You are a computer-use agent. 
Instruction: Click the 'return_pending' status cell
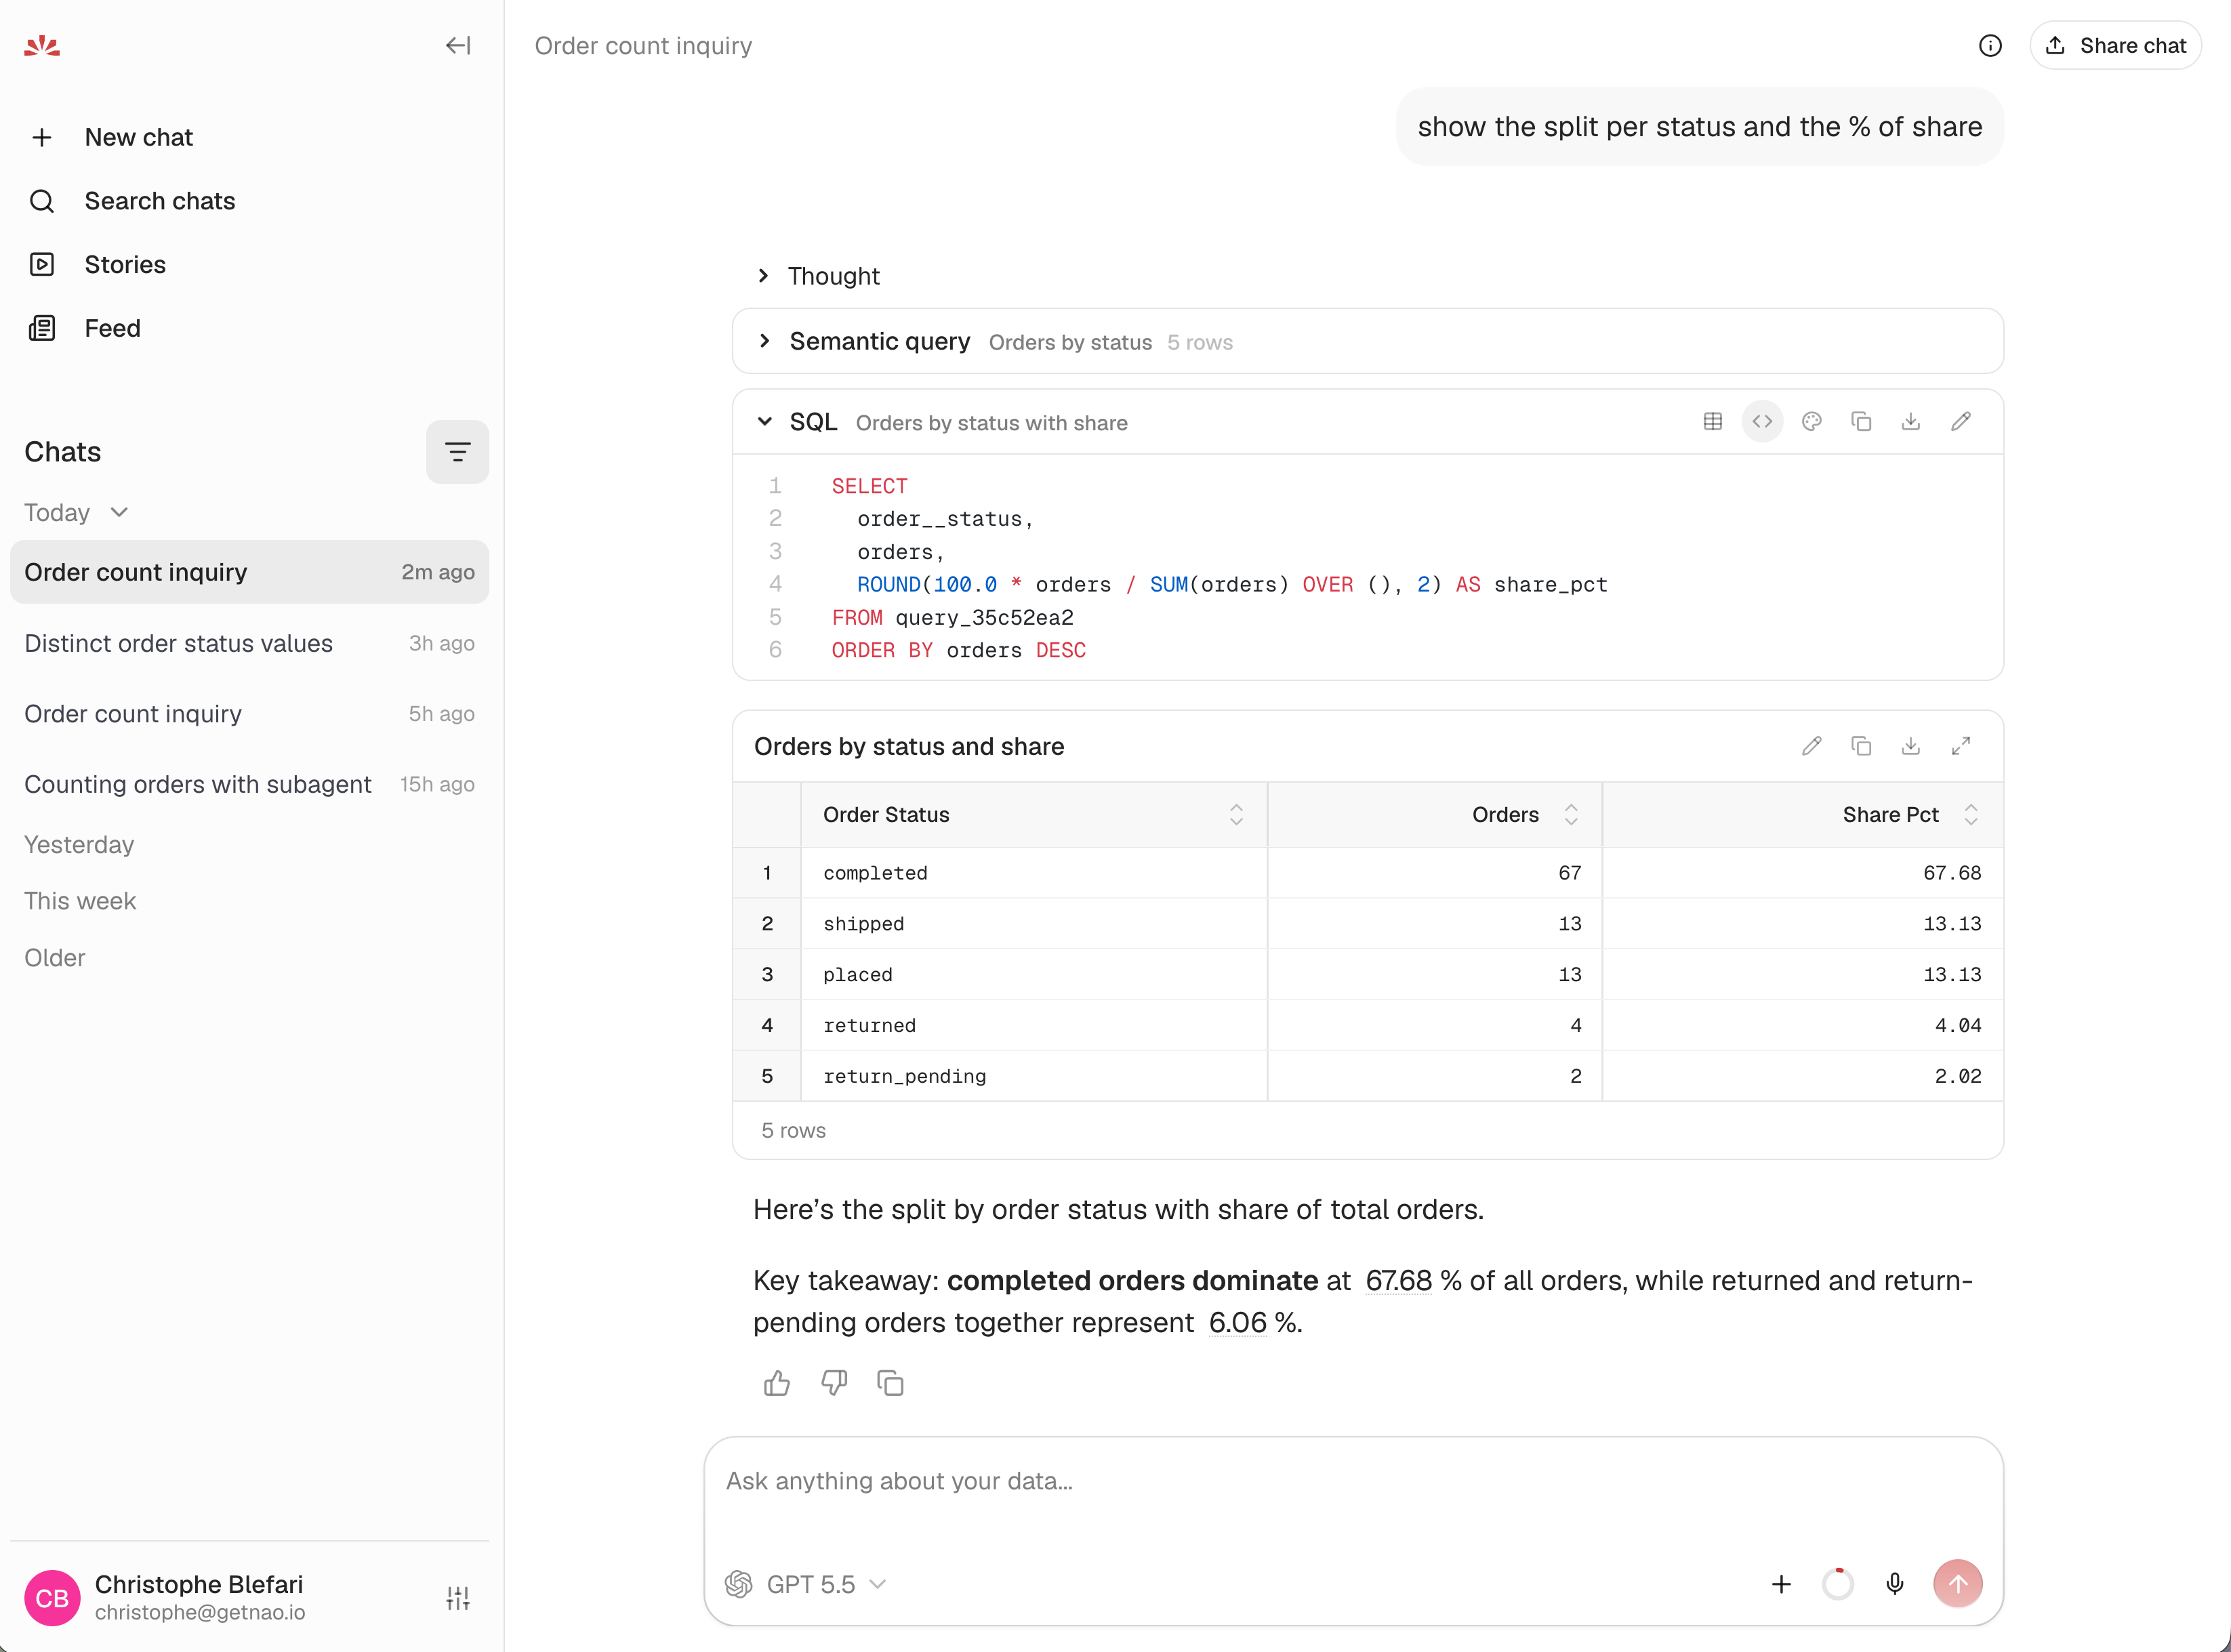[x=1034, y=1076]
